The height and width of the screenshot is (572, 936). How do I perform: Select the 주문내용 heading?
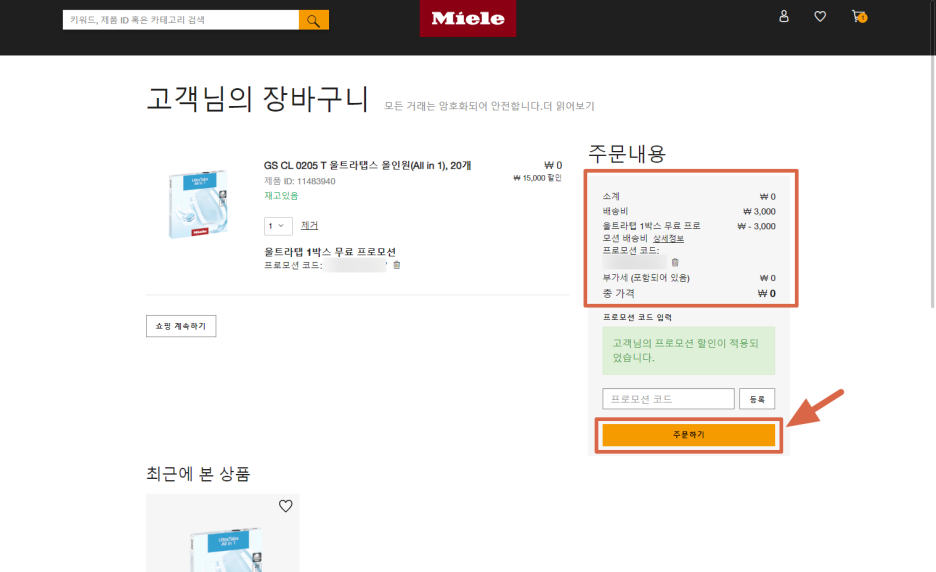tap(627, 153)
